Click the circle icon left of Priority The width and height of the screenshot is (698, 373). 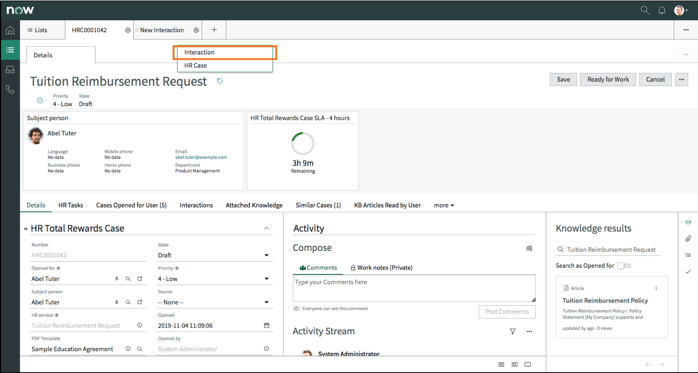point(40,101)
